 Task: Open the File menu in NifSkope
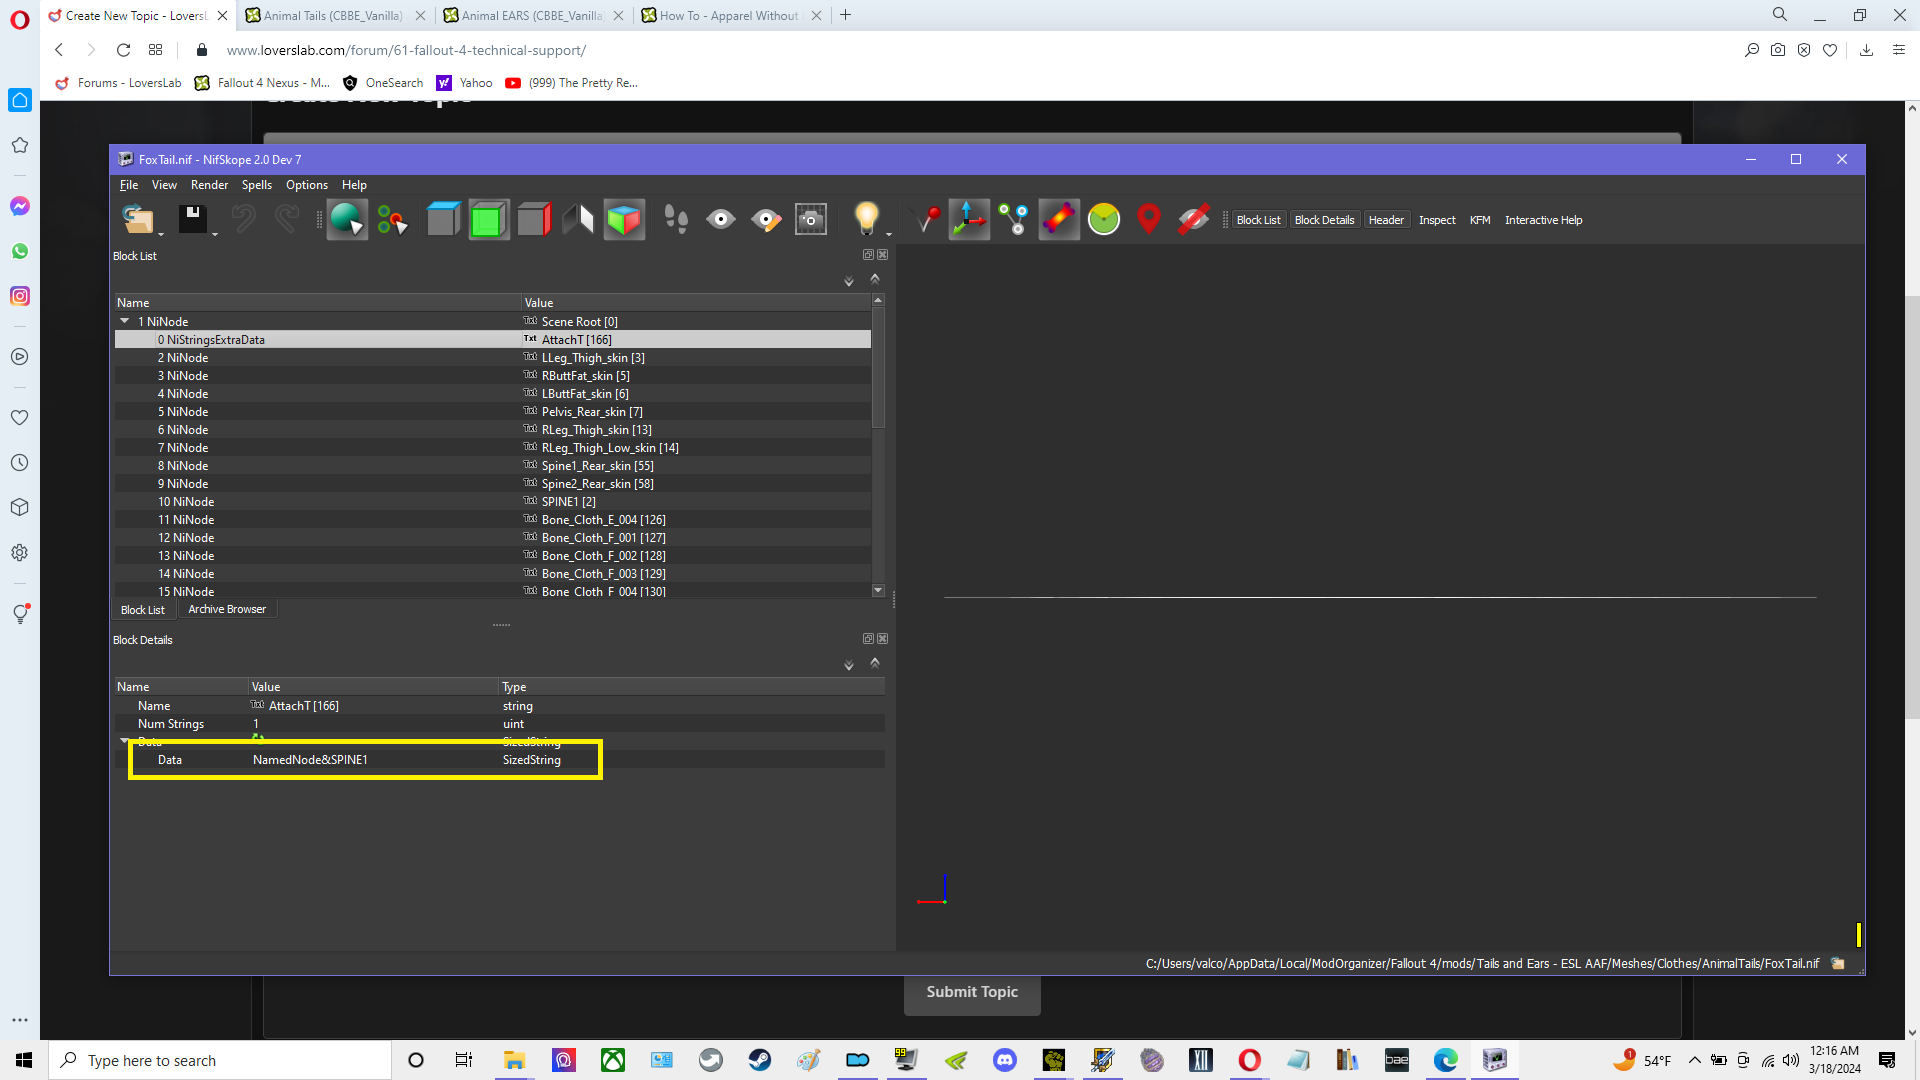tap(129, 185)
